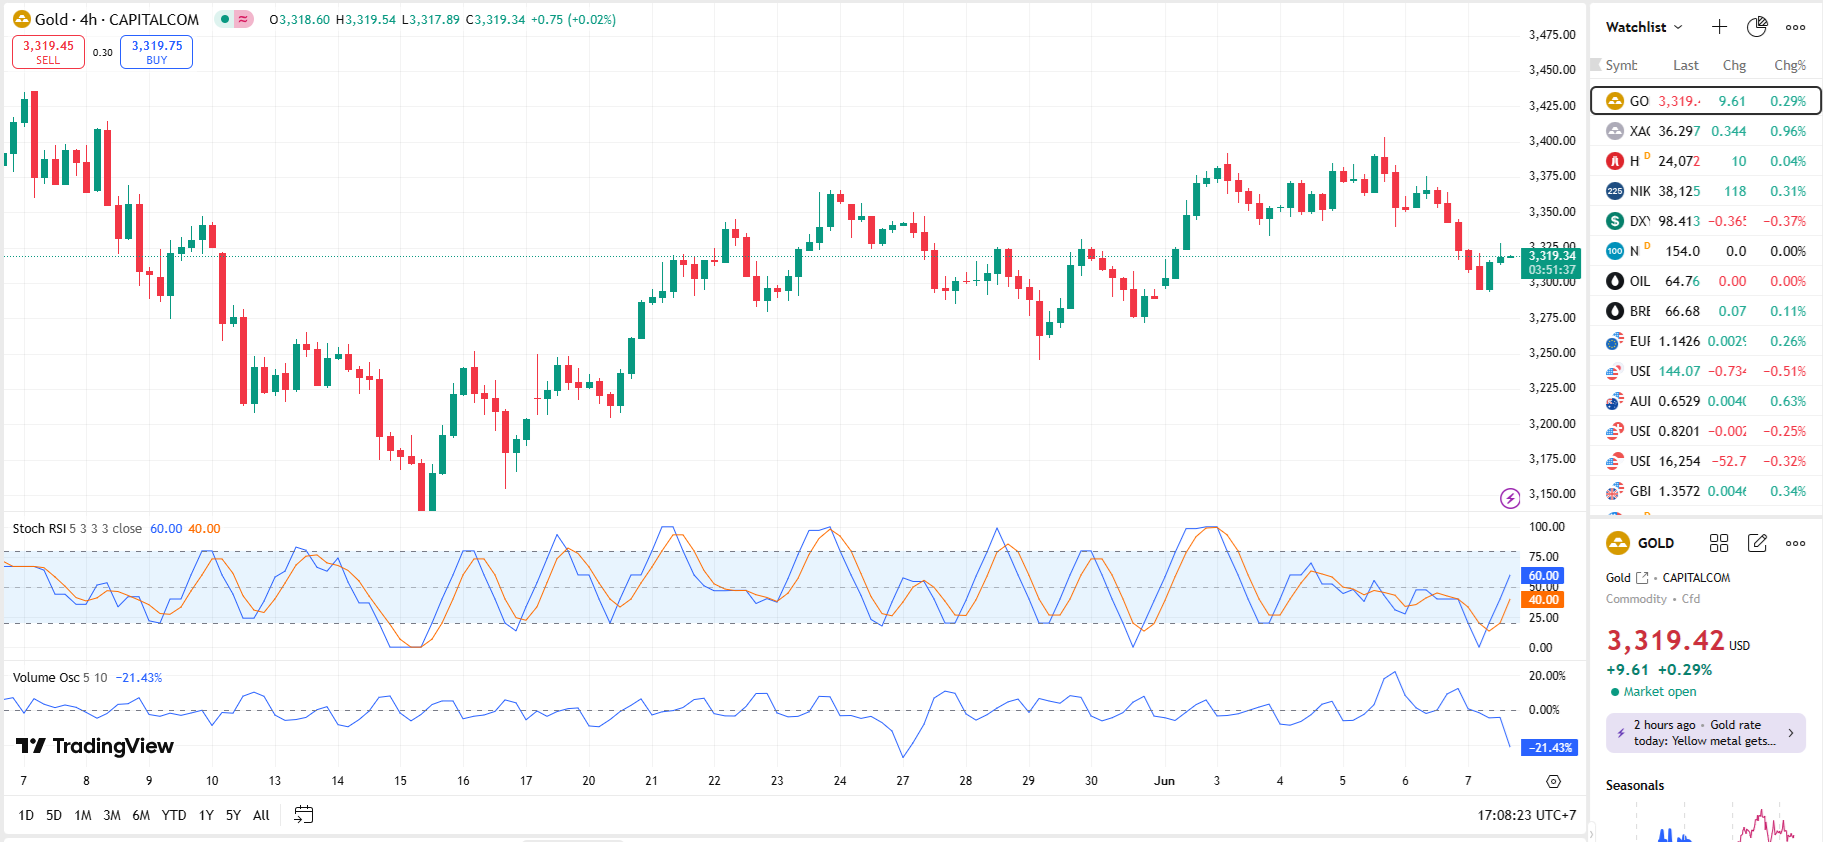Click the grid layout icon beside GOLD
1823x842 pixels.
1719,543
